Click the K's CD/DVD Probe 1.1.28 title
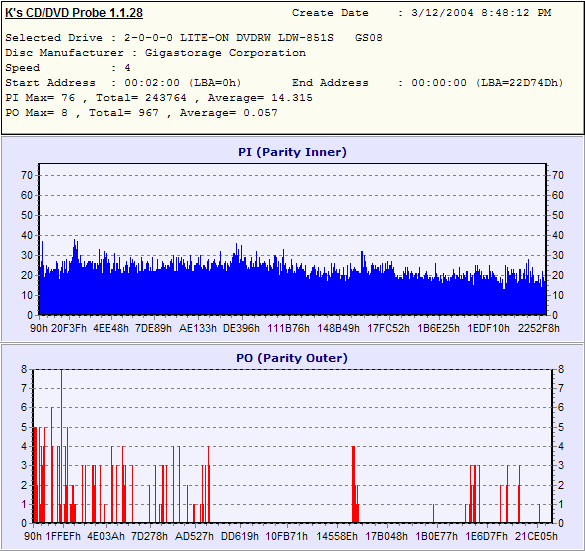Screen dimensions: 585x551 [x=74, y=13]
